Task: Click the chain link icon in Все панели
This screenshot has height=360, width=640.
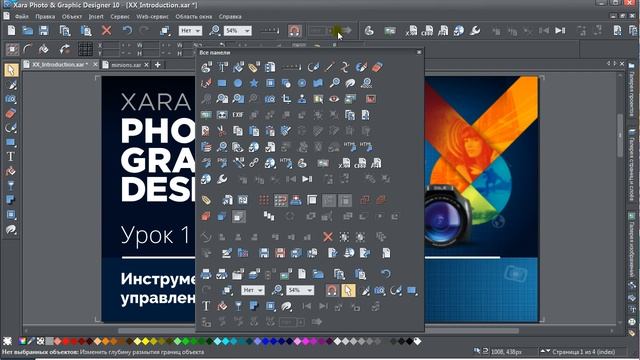Action: pyautogui.click(x=254, y=163)
